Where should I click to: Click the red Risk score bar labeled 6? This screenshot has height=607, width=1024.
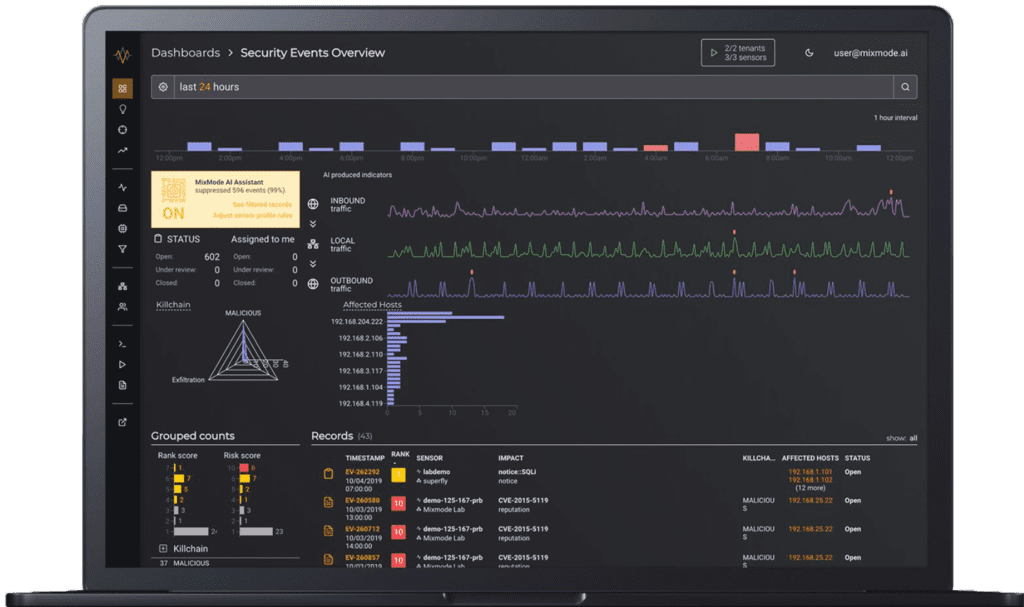[244, 468]
